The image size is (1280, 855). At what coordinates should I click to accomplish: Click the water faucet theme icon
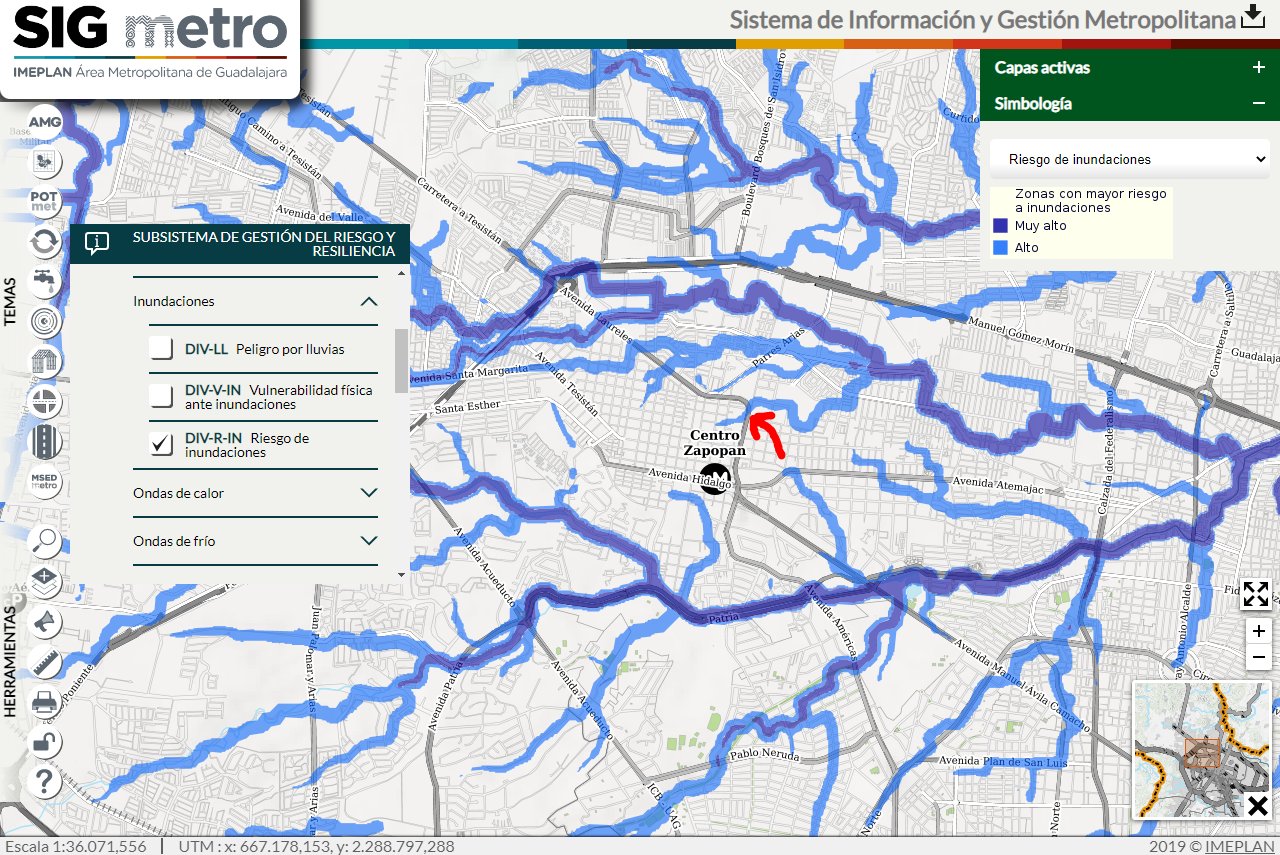click(x=45, y=281)
